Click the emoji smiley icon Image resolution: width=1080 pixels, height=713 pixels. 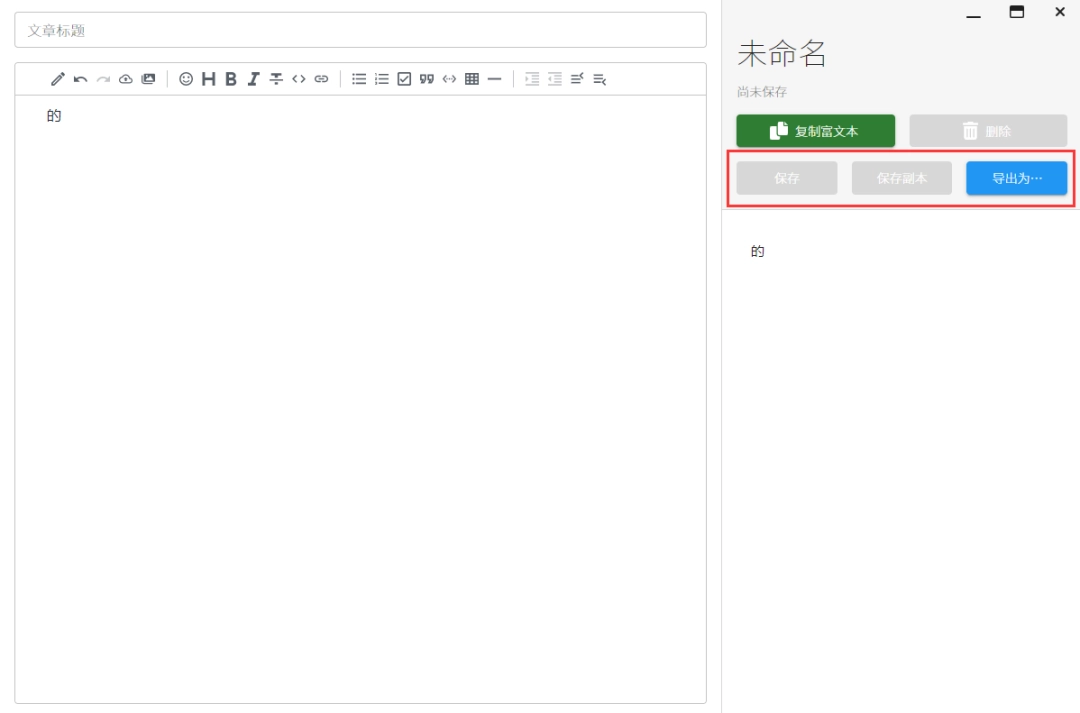[x=186, y=79]
